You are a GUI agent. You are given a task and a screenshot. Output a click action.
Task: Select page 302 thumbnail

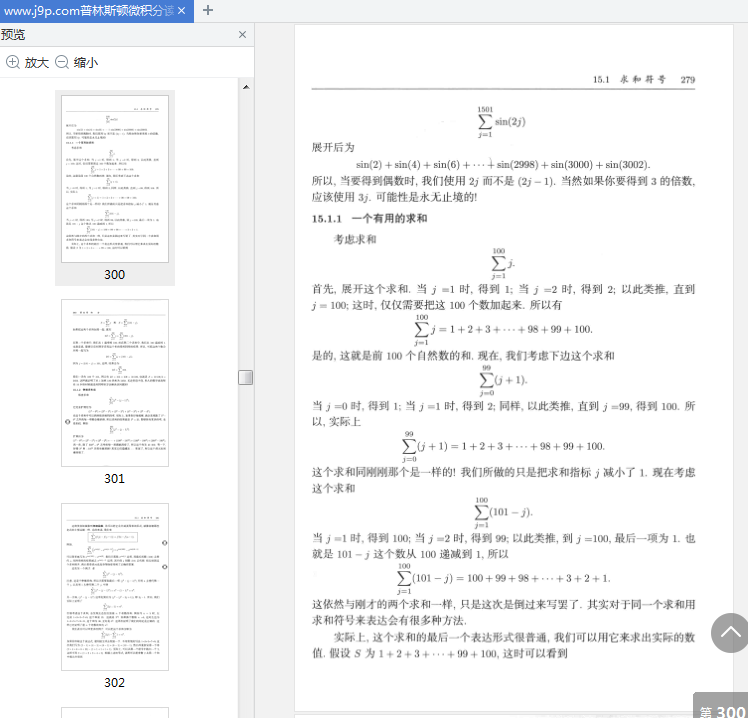click(115, 587)
